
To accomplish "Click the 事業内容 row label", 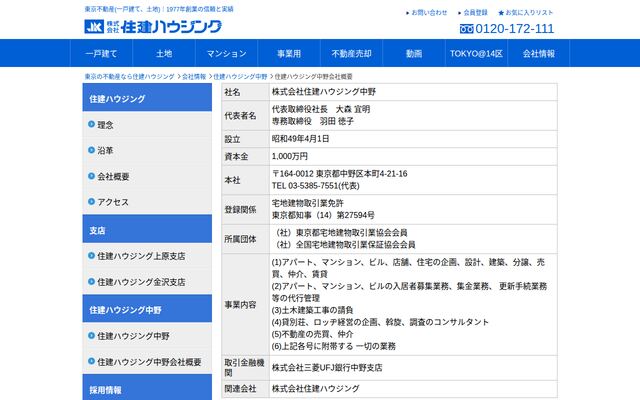I will click(x=240, y=304).
